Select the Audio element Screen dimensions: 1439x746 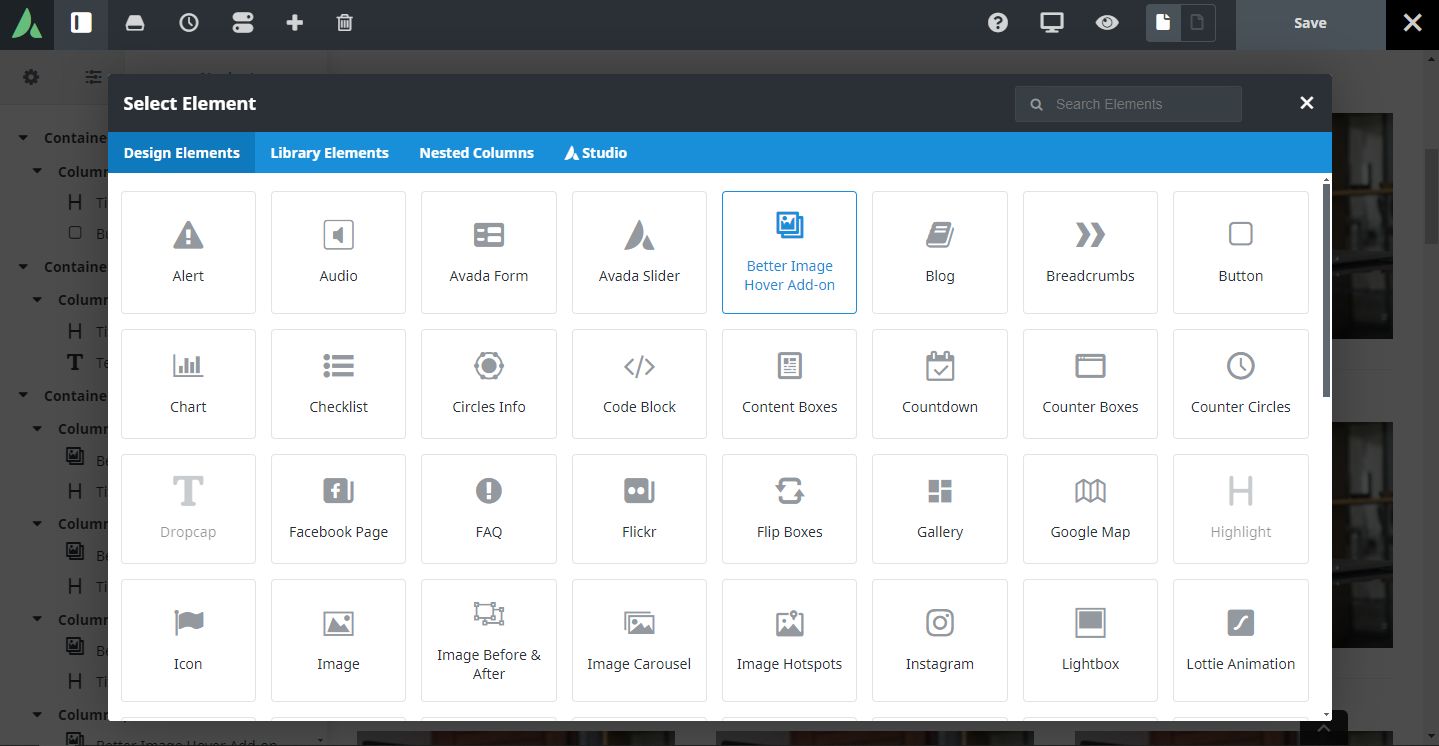[338, 252]
